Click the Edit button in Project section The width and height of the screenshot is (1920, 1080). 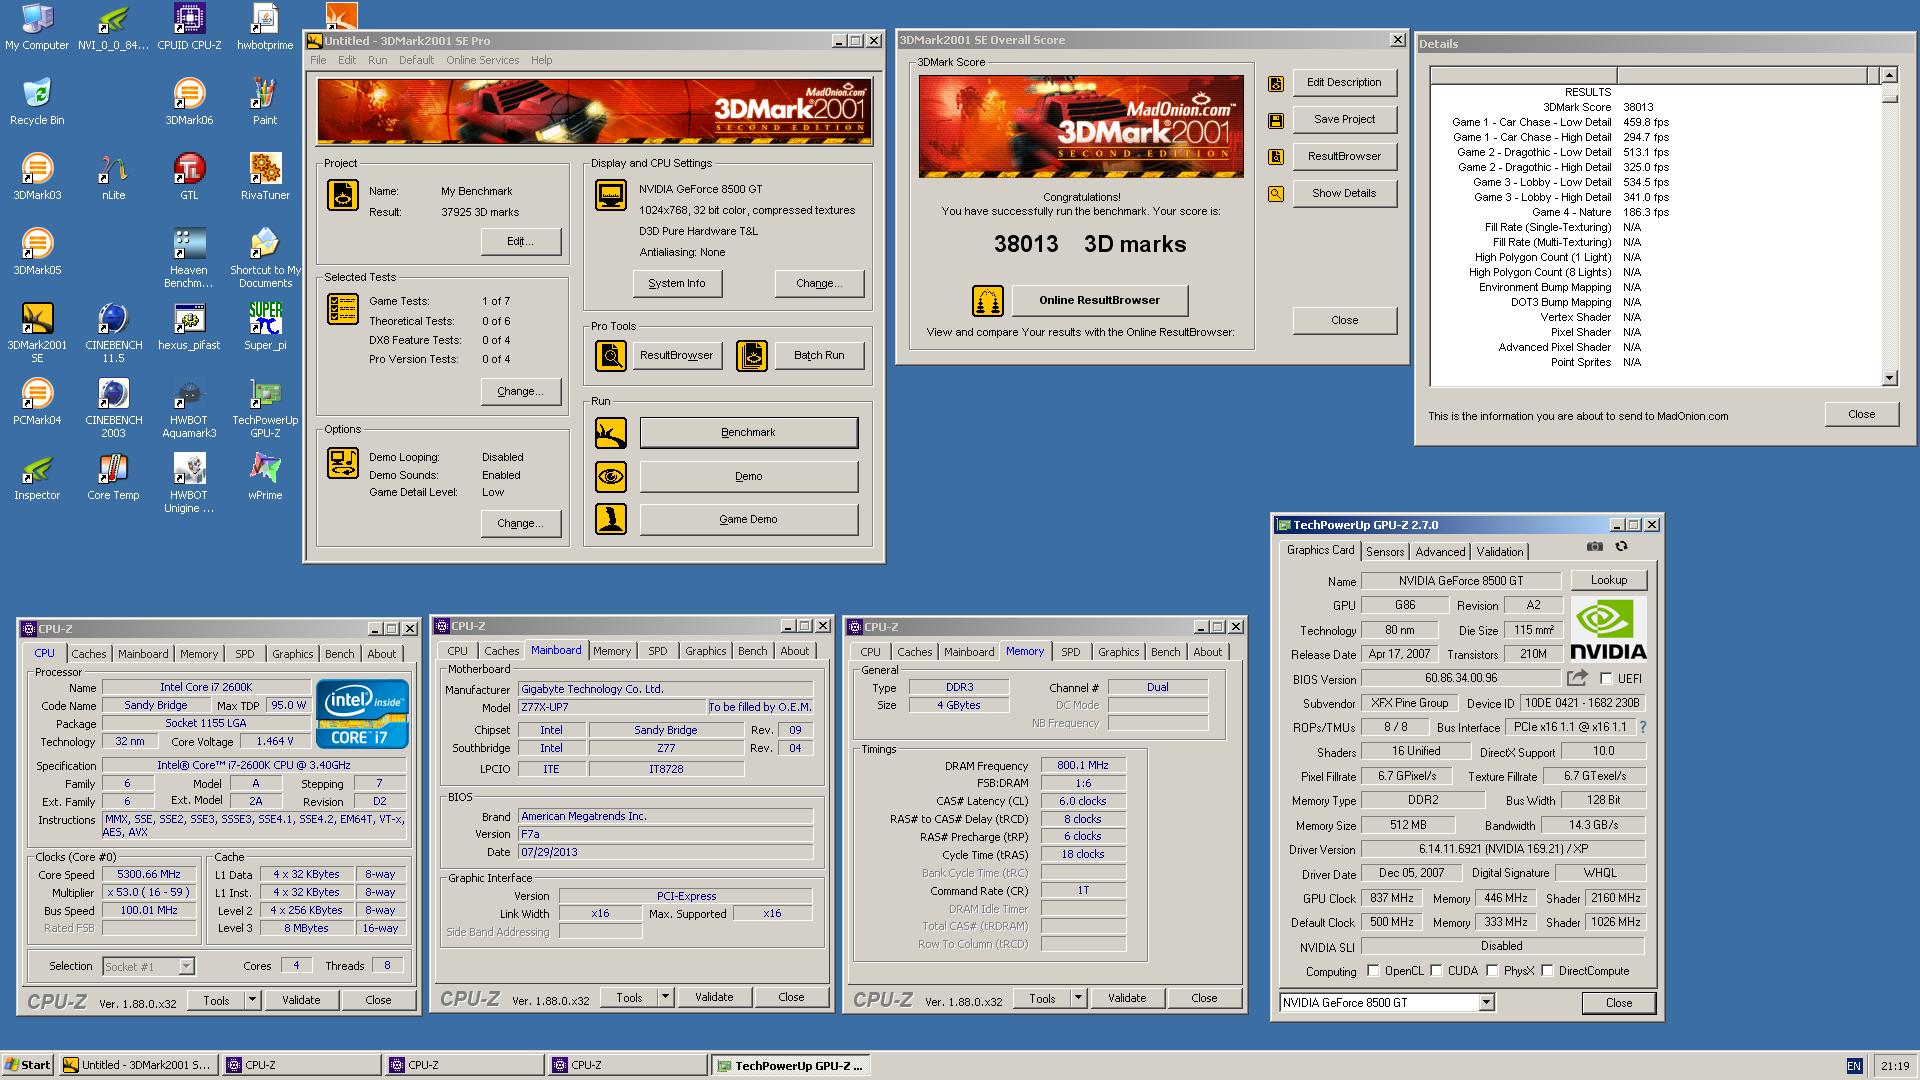coord(520,241)
